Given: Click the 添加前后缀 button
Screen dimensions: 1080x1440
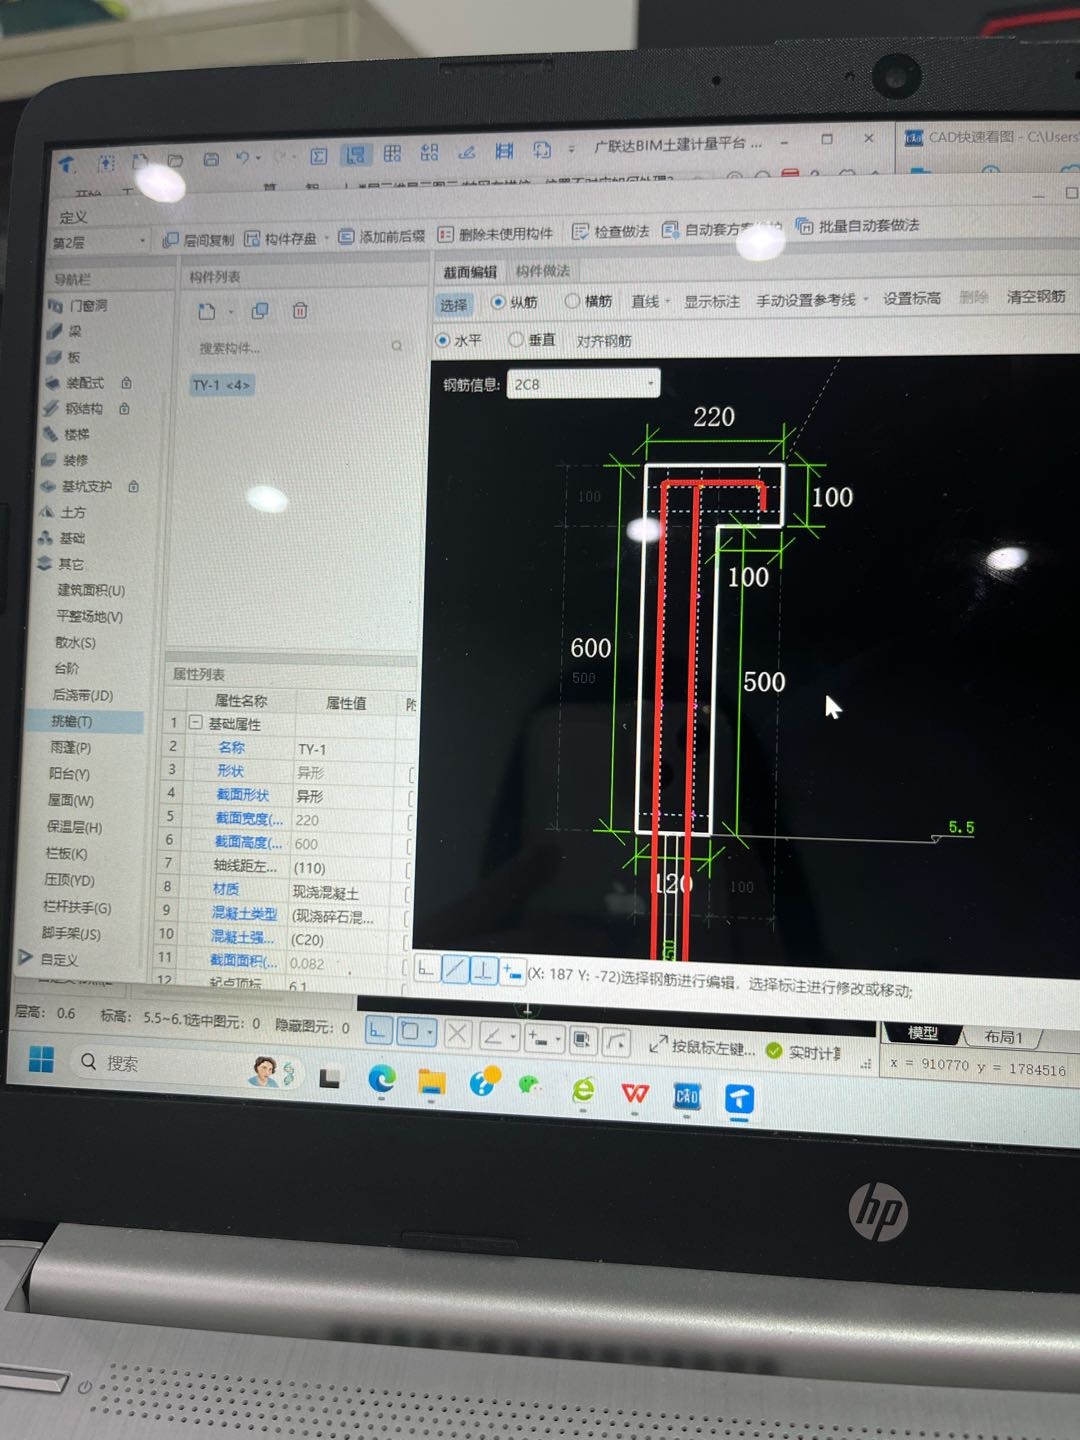Looking at the screenshot, I should tap(382, 237).
